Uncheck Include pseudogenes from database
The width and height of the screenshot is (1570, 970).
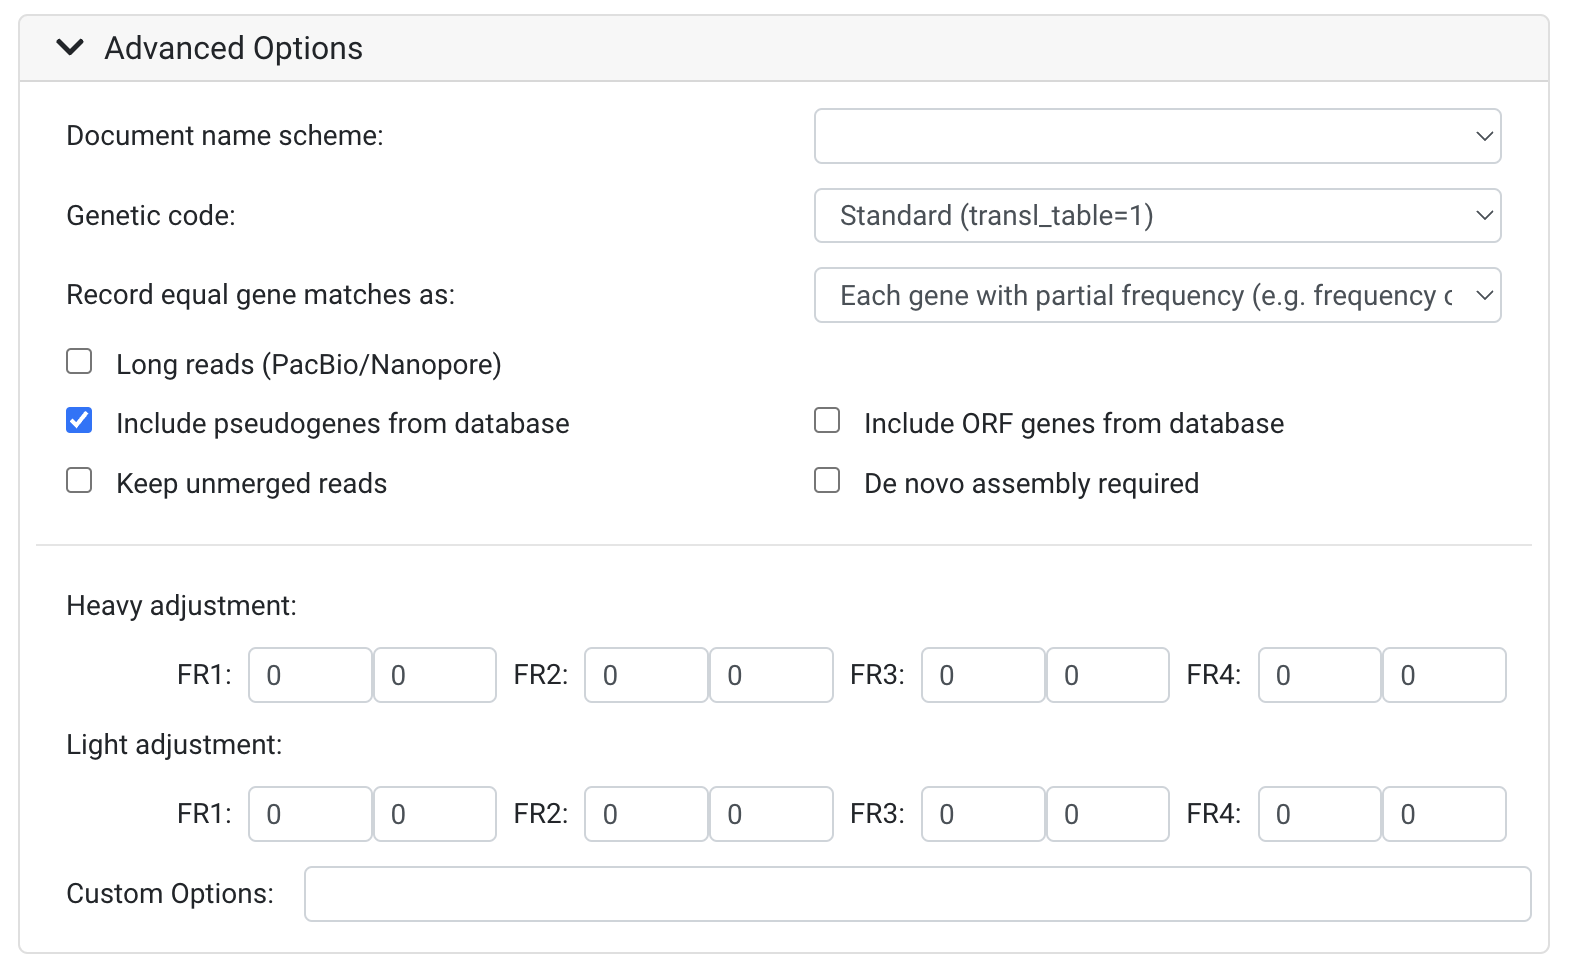point(79,421)
